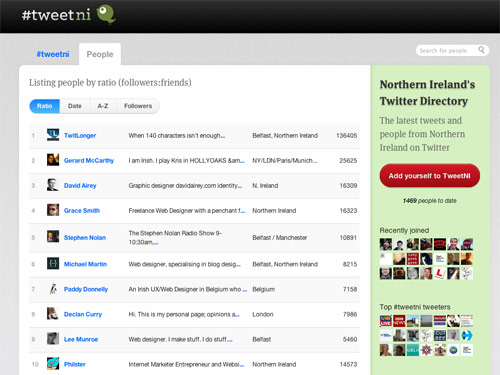This screenshot has width=500, height=375.
Task: Click Grace Smith's avatar picture
Action: [x=53, y=210]
